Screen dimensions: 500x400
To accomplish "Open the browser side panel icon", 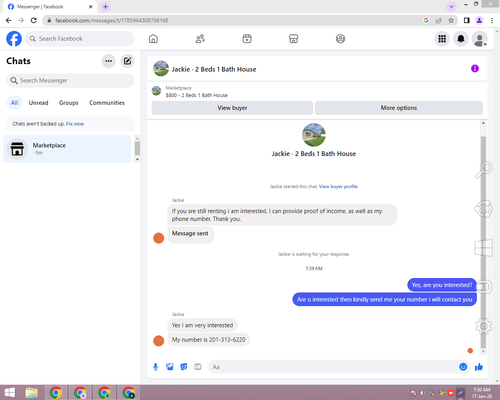I will (467, 20).
